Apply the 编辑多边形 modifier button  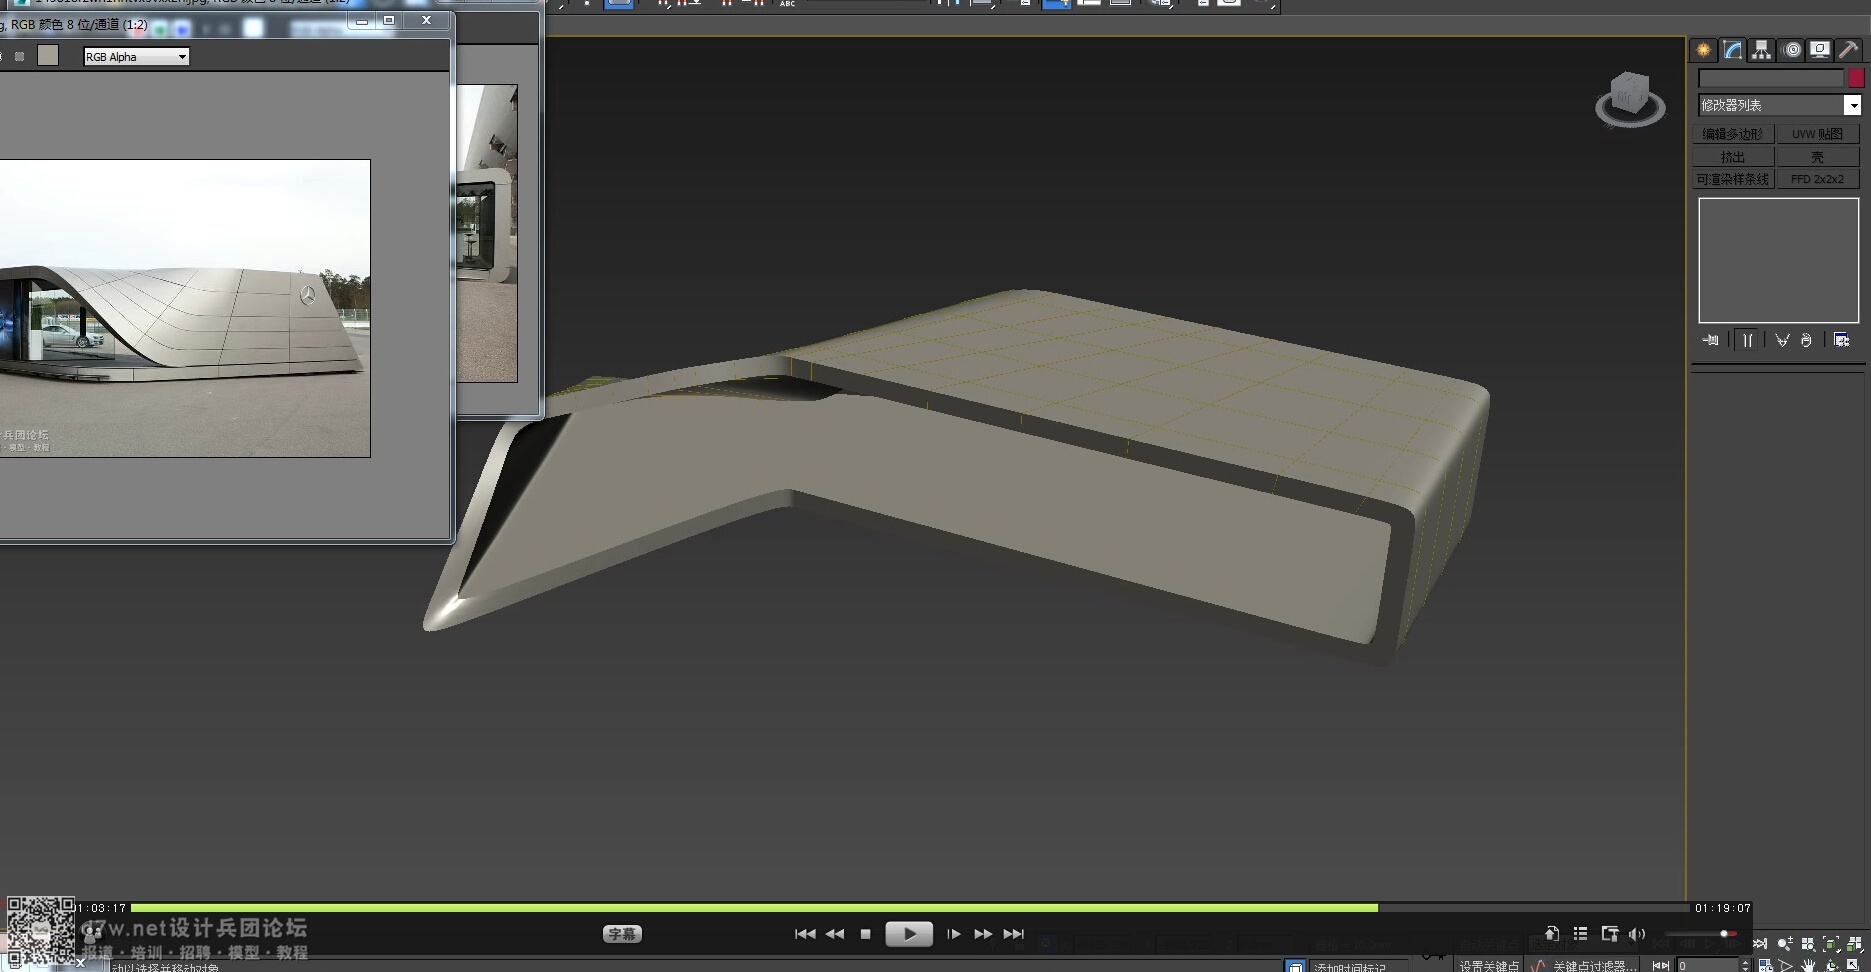(1733, 134)
